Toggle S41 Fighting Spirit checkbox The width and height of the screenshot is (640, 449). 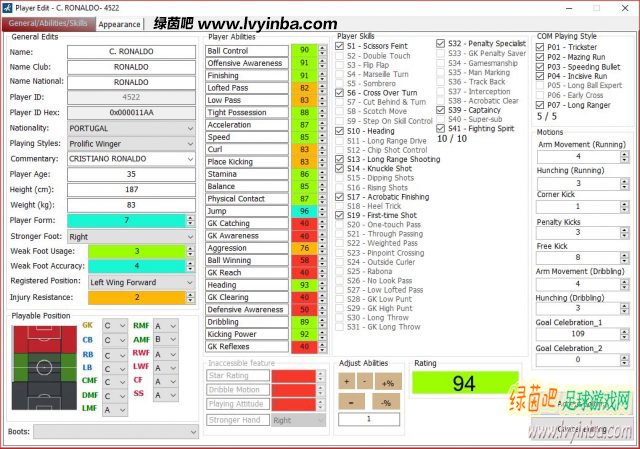[440, 128]
